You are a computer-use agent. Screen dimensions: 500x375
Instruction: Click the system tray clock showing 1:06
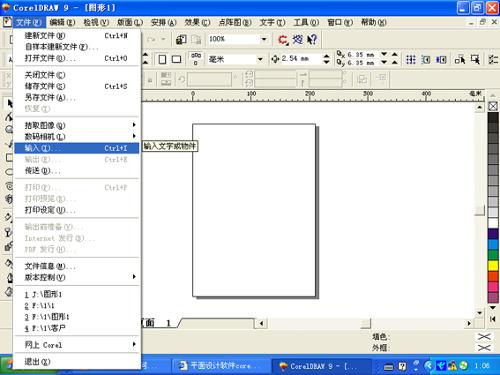pos(482,366)
